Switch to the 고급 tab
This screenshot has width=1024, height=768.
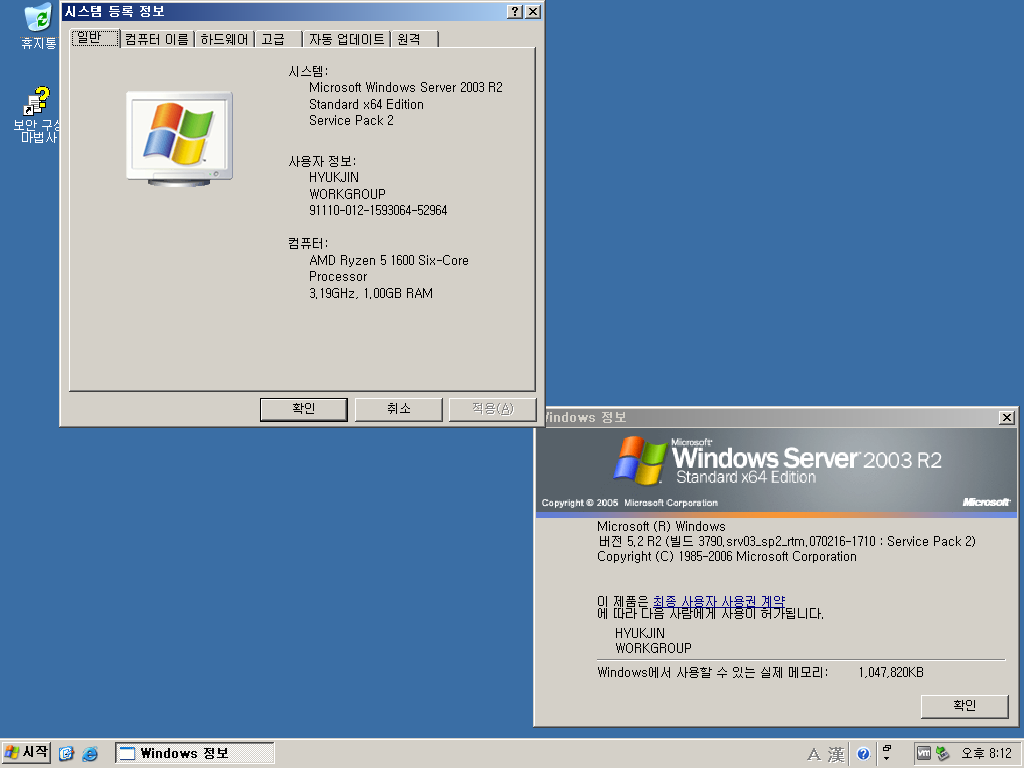[278, 39]
